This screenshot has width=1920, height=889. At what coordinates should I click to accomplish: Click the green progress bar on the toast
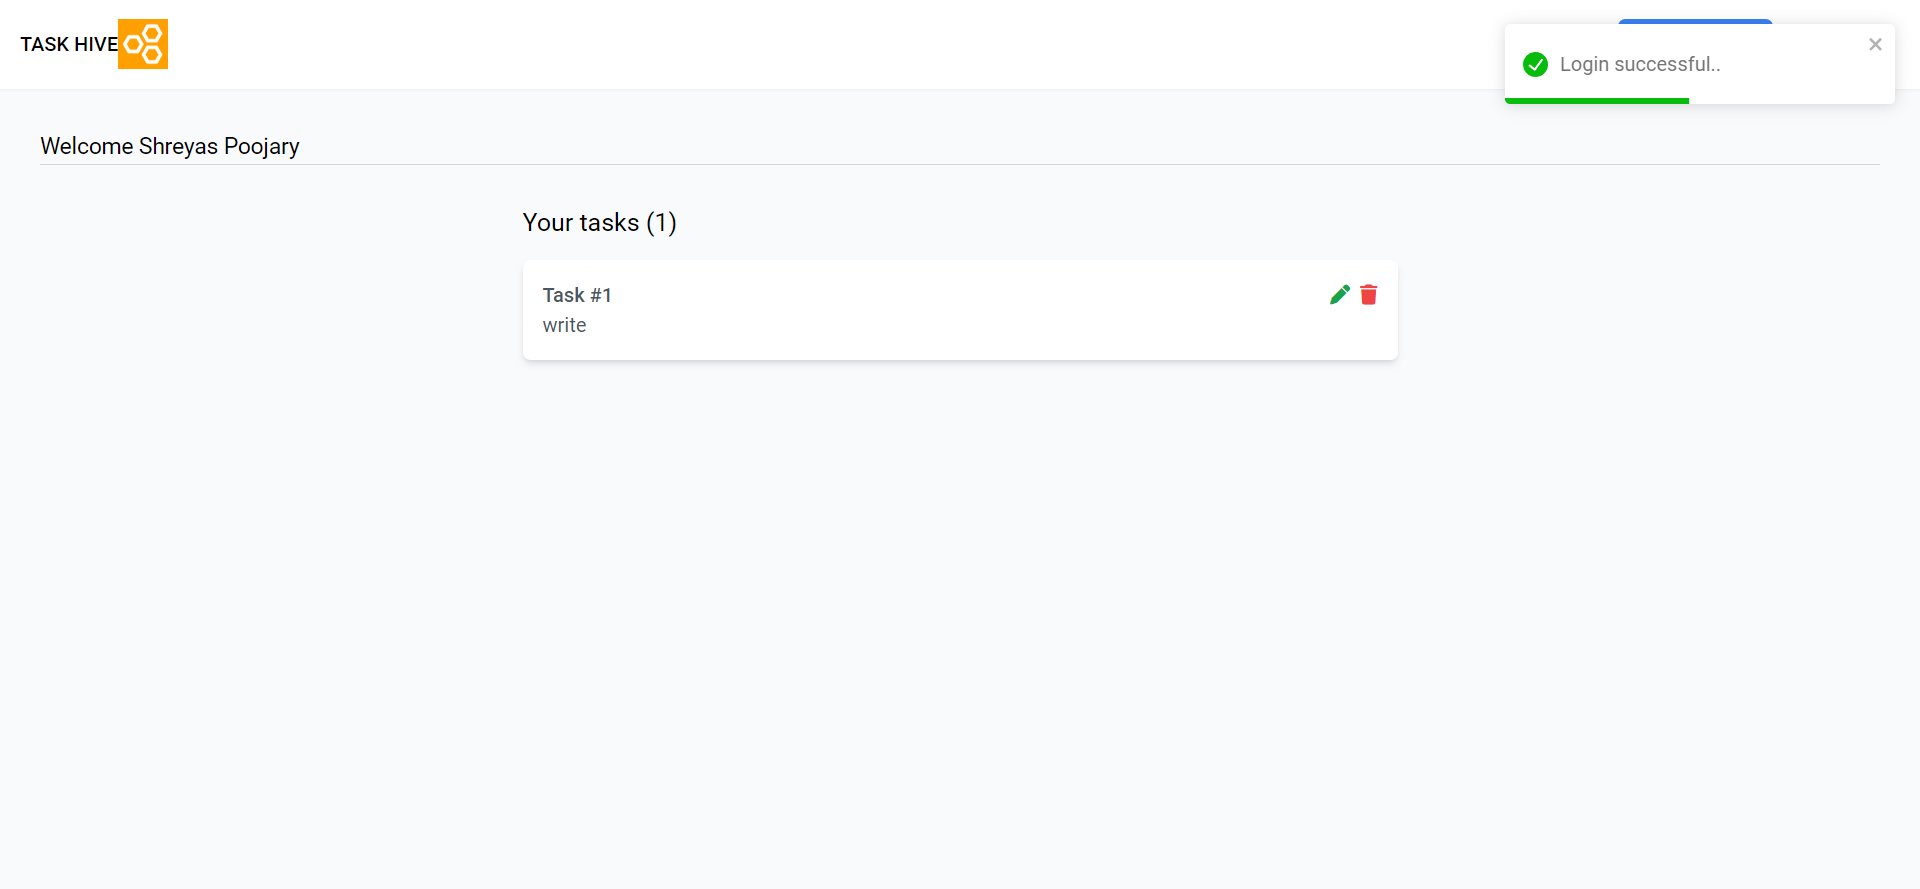[x=1597, y=100]
